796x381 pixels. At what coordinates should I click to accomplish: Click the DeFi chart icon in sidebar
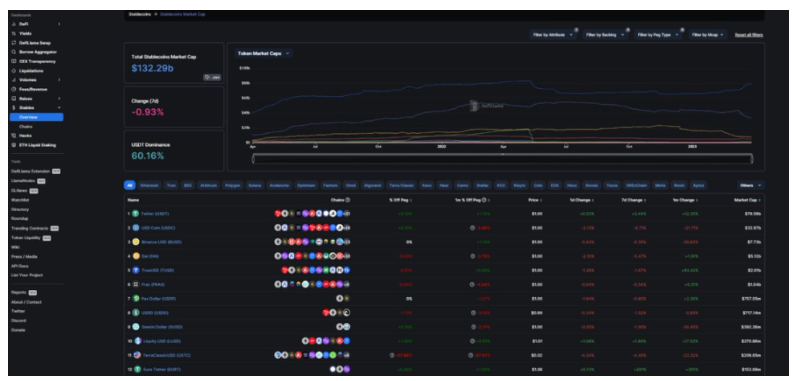[14, 24]
